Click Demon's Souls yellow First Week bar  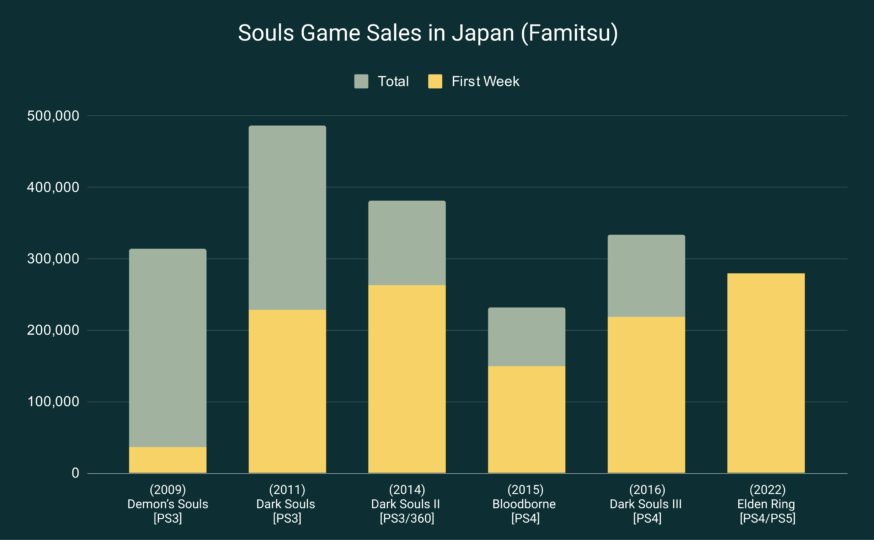168,460
